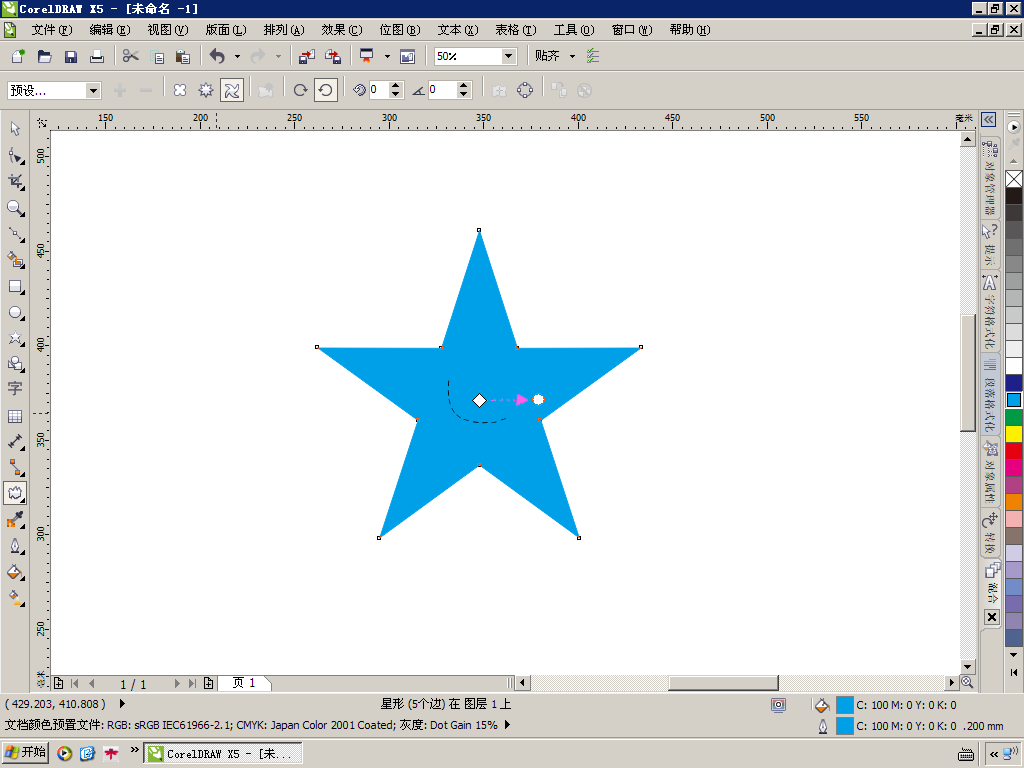Screen dimensions: 1024x768
Task: Select the Crop tool
Action: [x=15, y=182]
